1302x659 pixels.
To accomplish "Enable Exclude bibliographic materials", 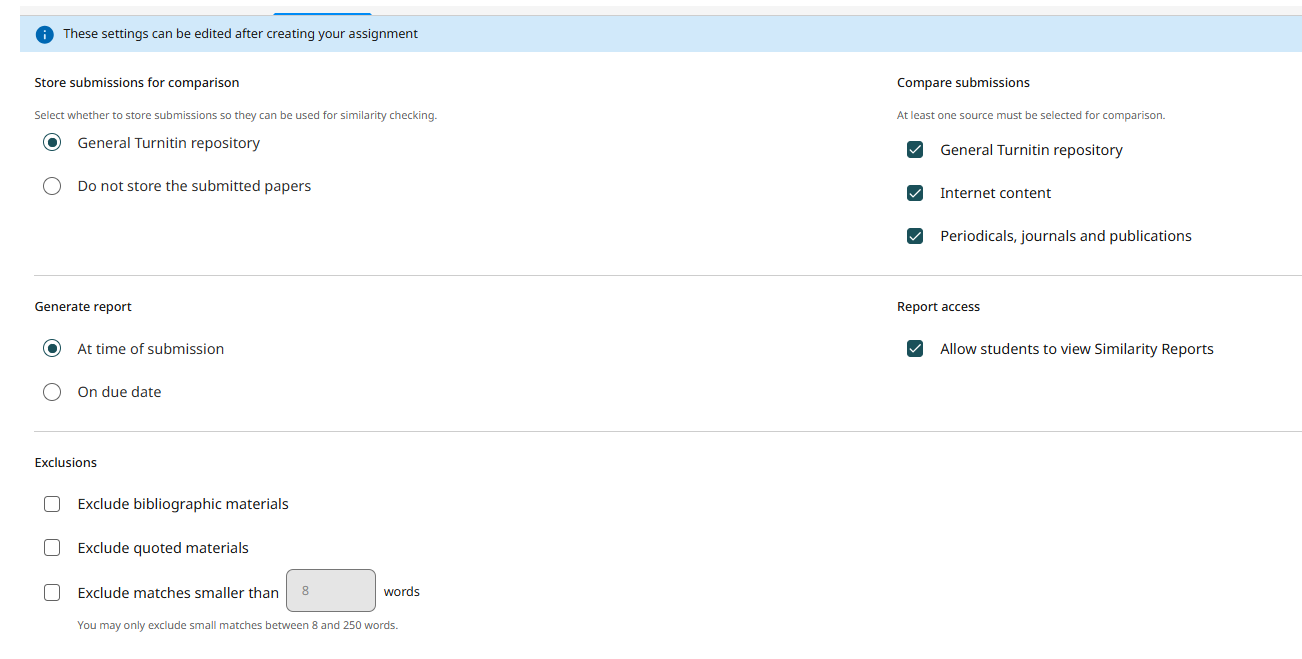I will pos(52,504).
